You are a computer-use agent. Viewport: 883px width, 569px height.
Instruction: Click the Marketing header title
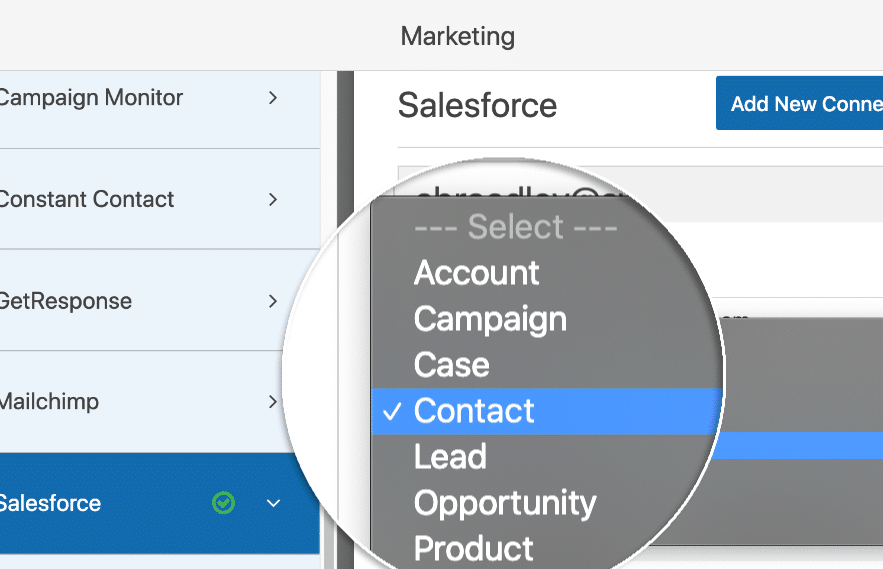coord(458,37)
